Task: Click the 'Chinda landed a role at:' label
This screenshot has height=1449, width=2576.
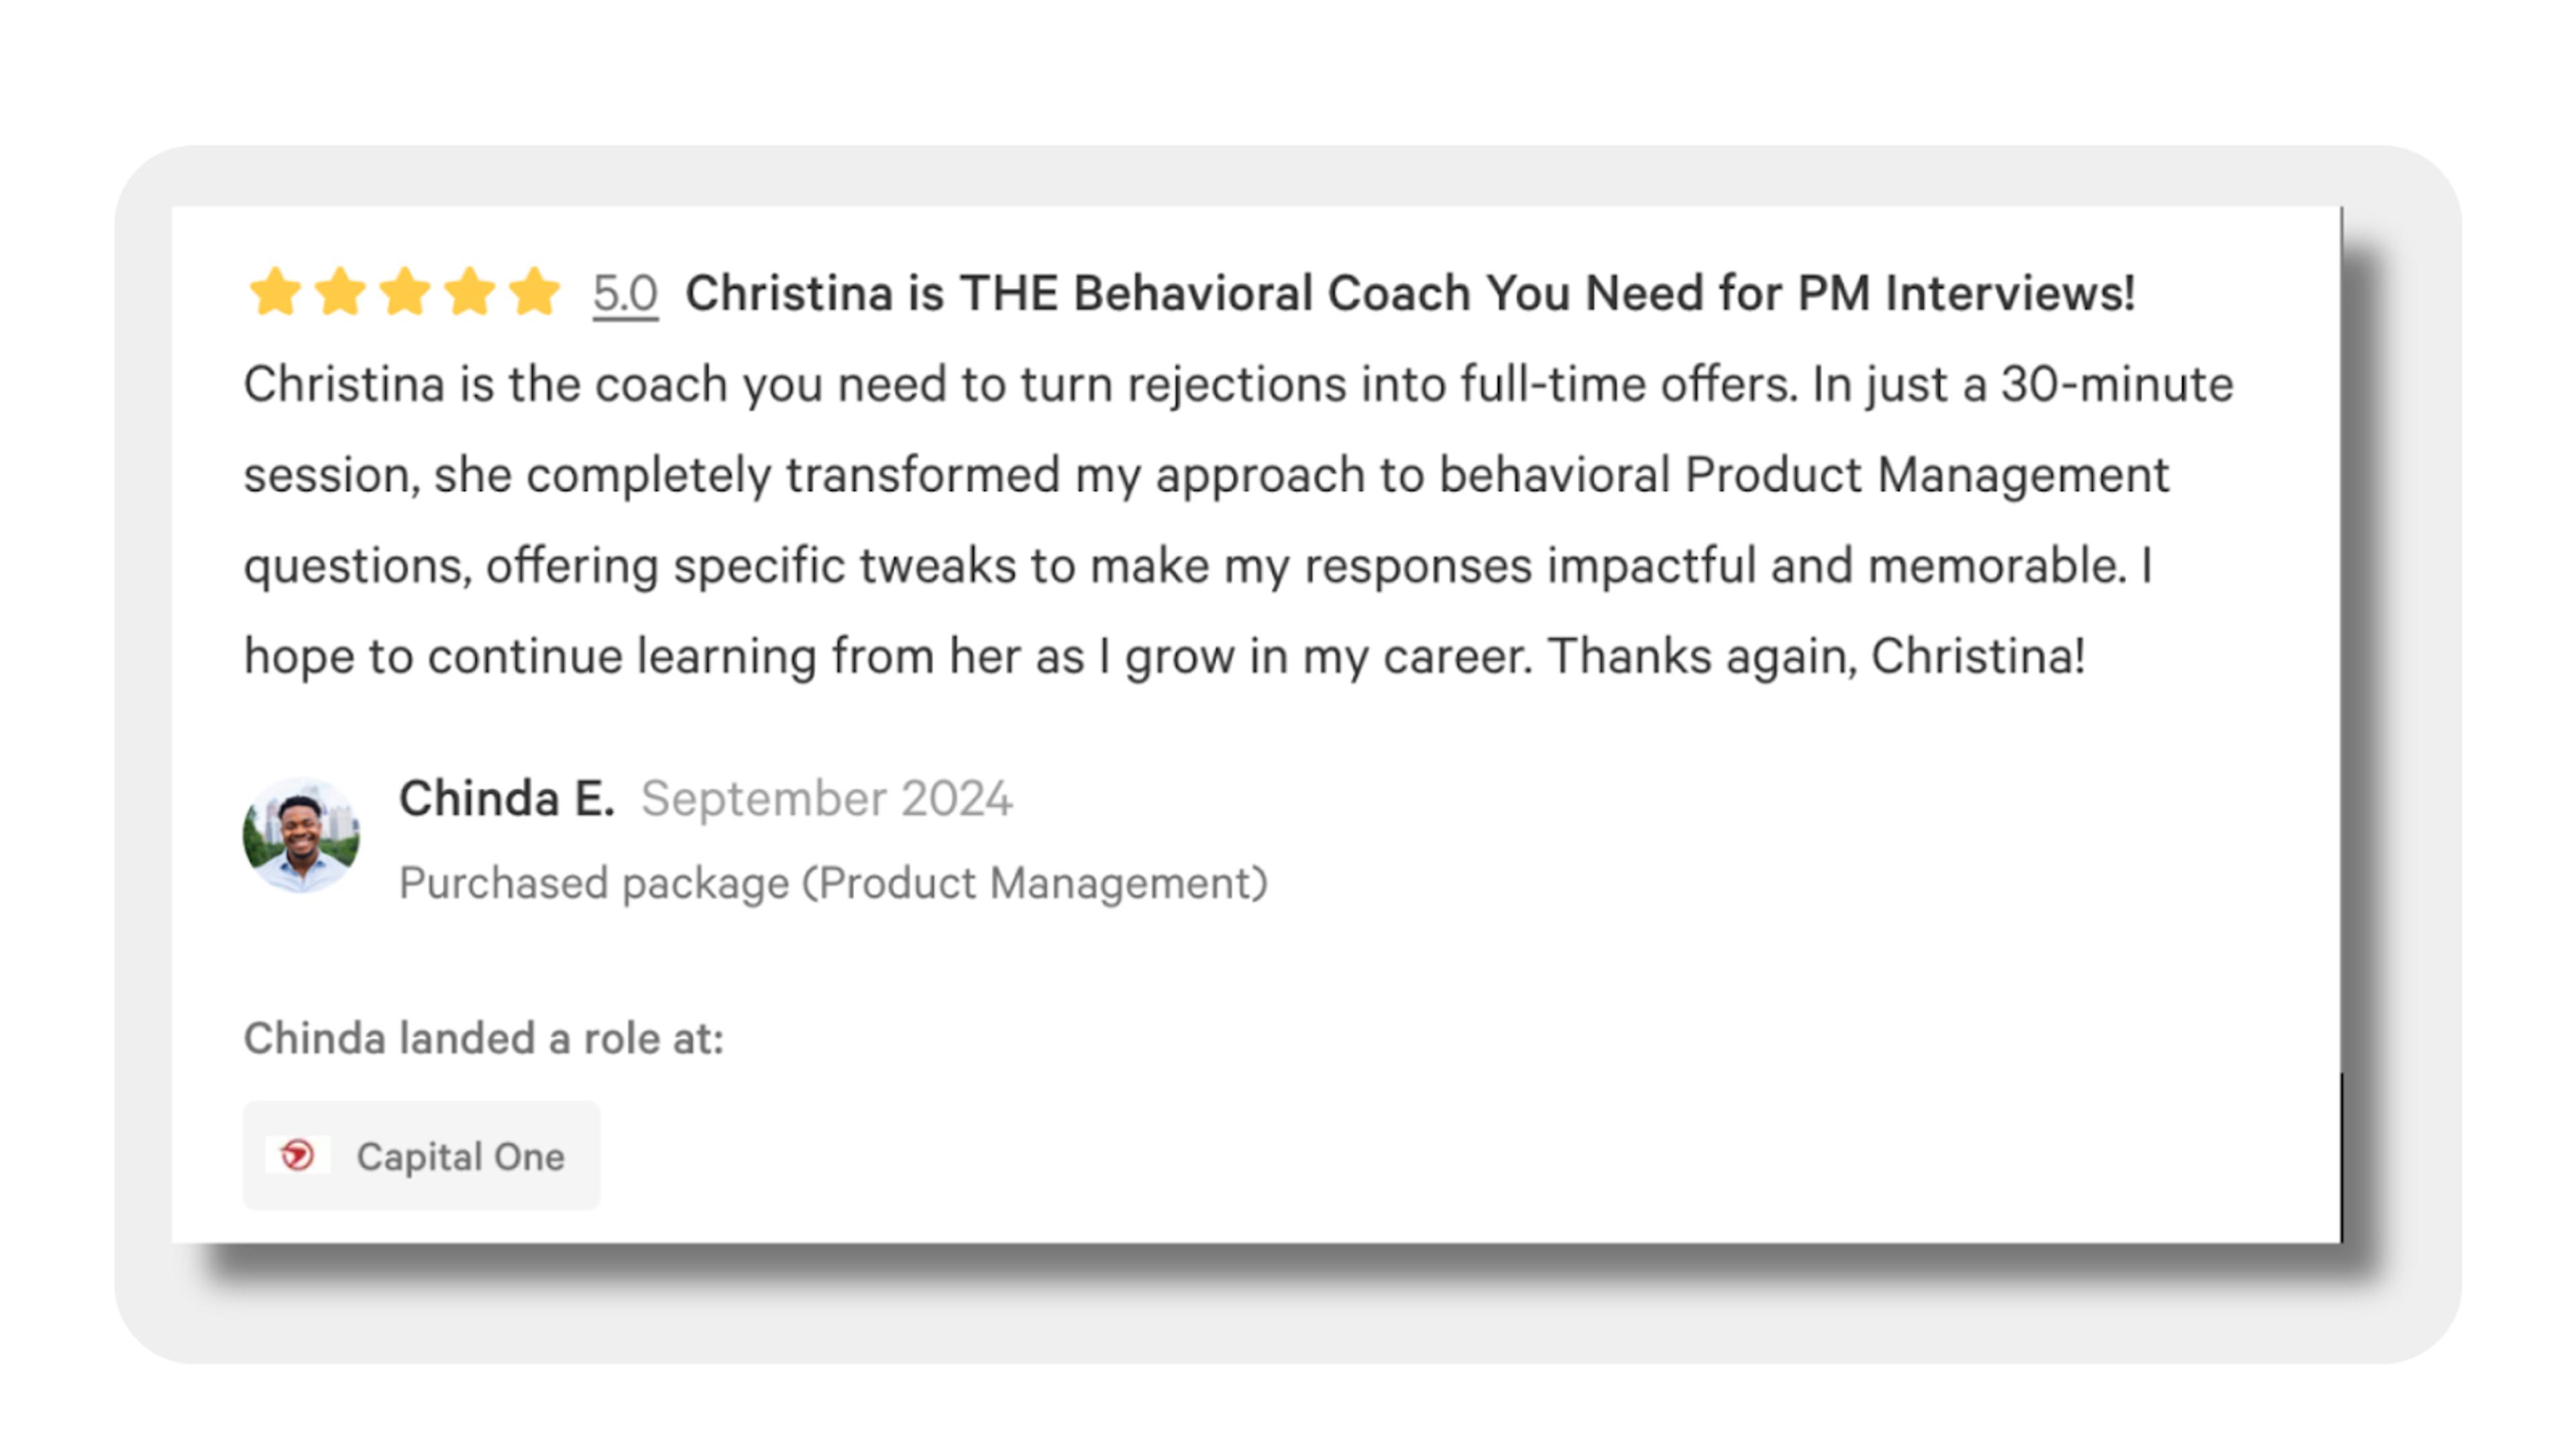Action: 483,1039
